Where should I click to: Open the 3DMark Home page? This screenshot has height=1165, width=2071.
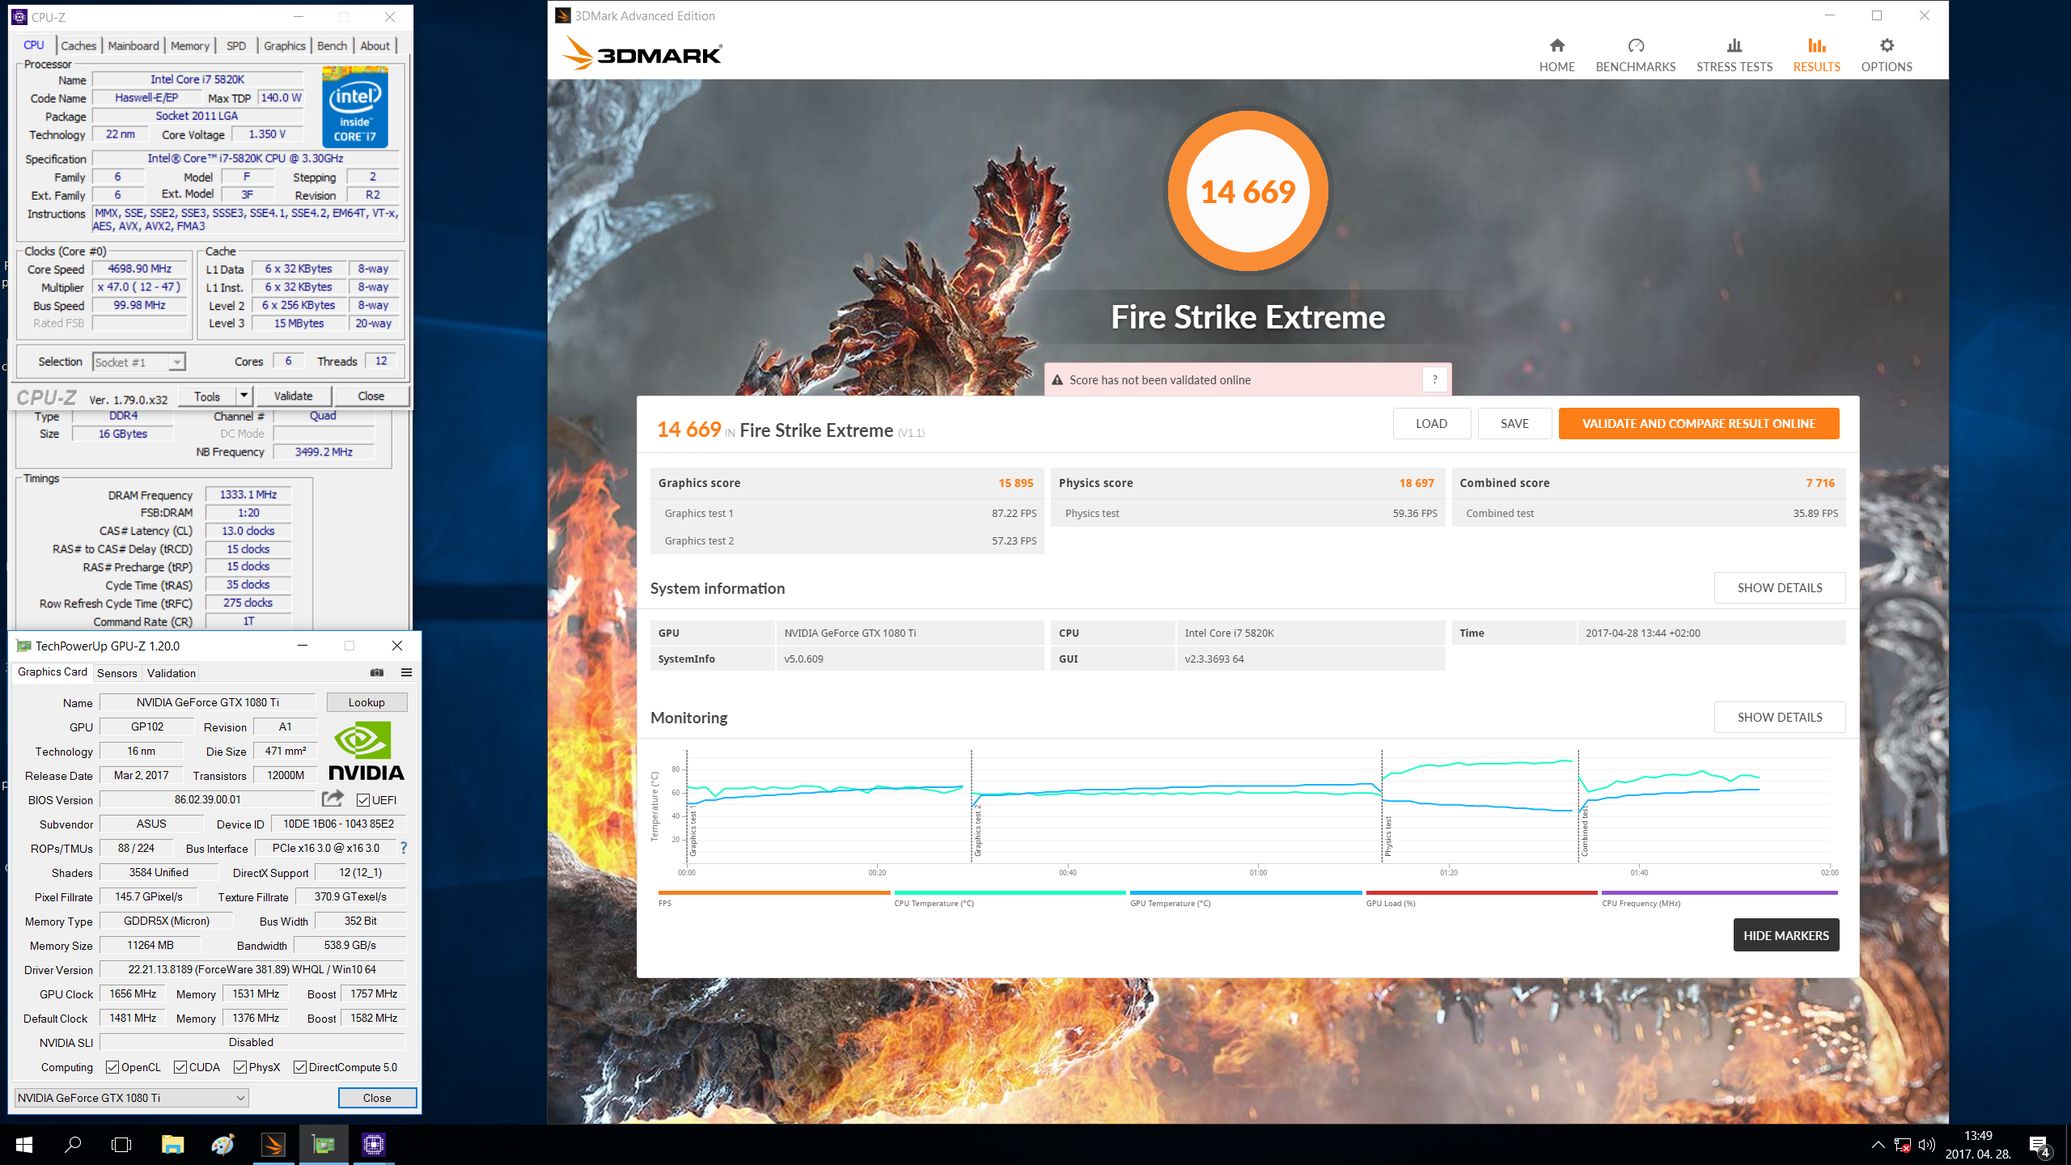(x=1556, y=55)
